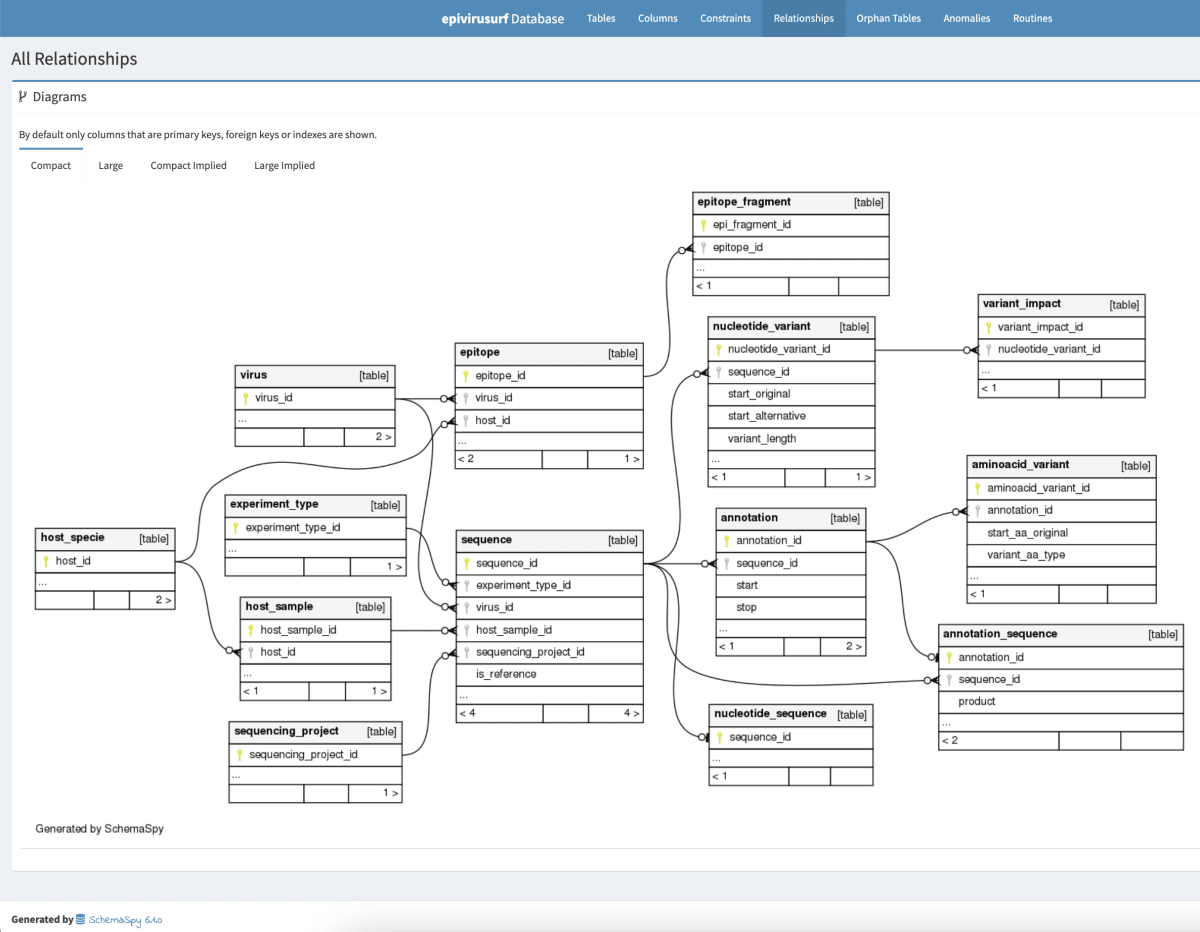Switch to the Large diagram tab
Screen dimensions: 1200x932
coord(111,165)
